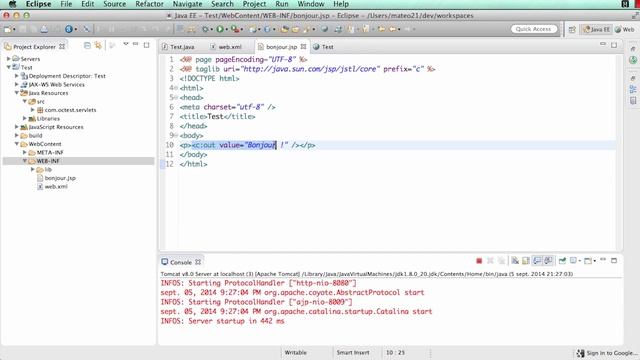Open the Open Perspective icon
Viewport: 640px width, 360px height.
(x=572, y=29)
